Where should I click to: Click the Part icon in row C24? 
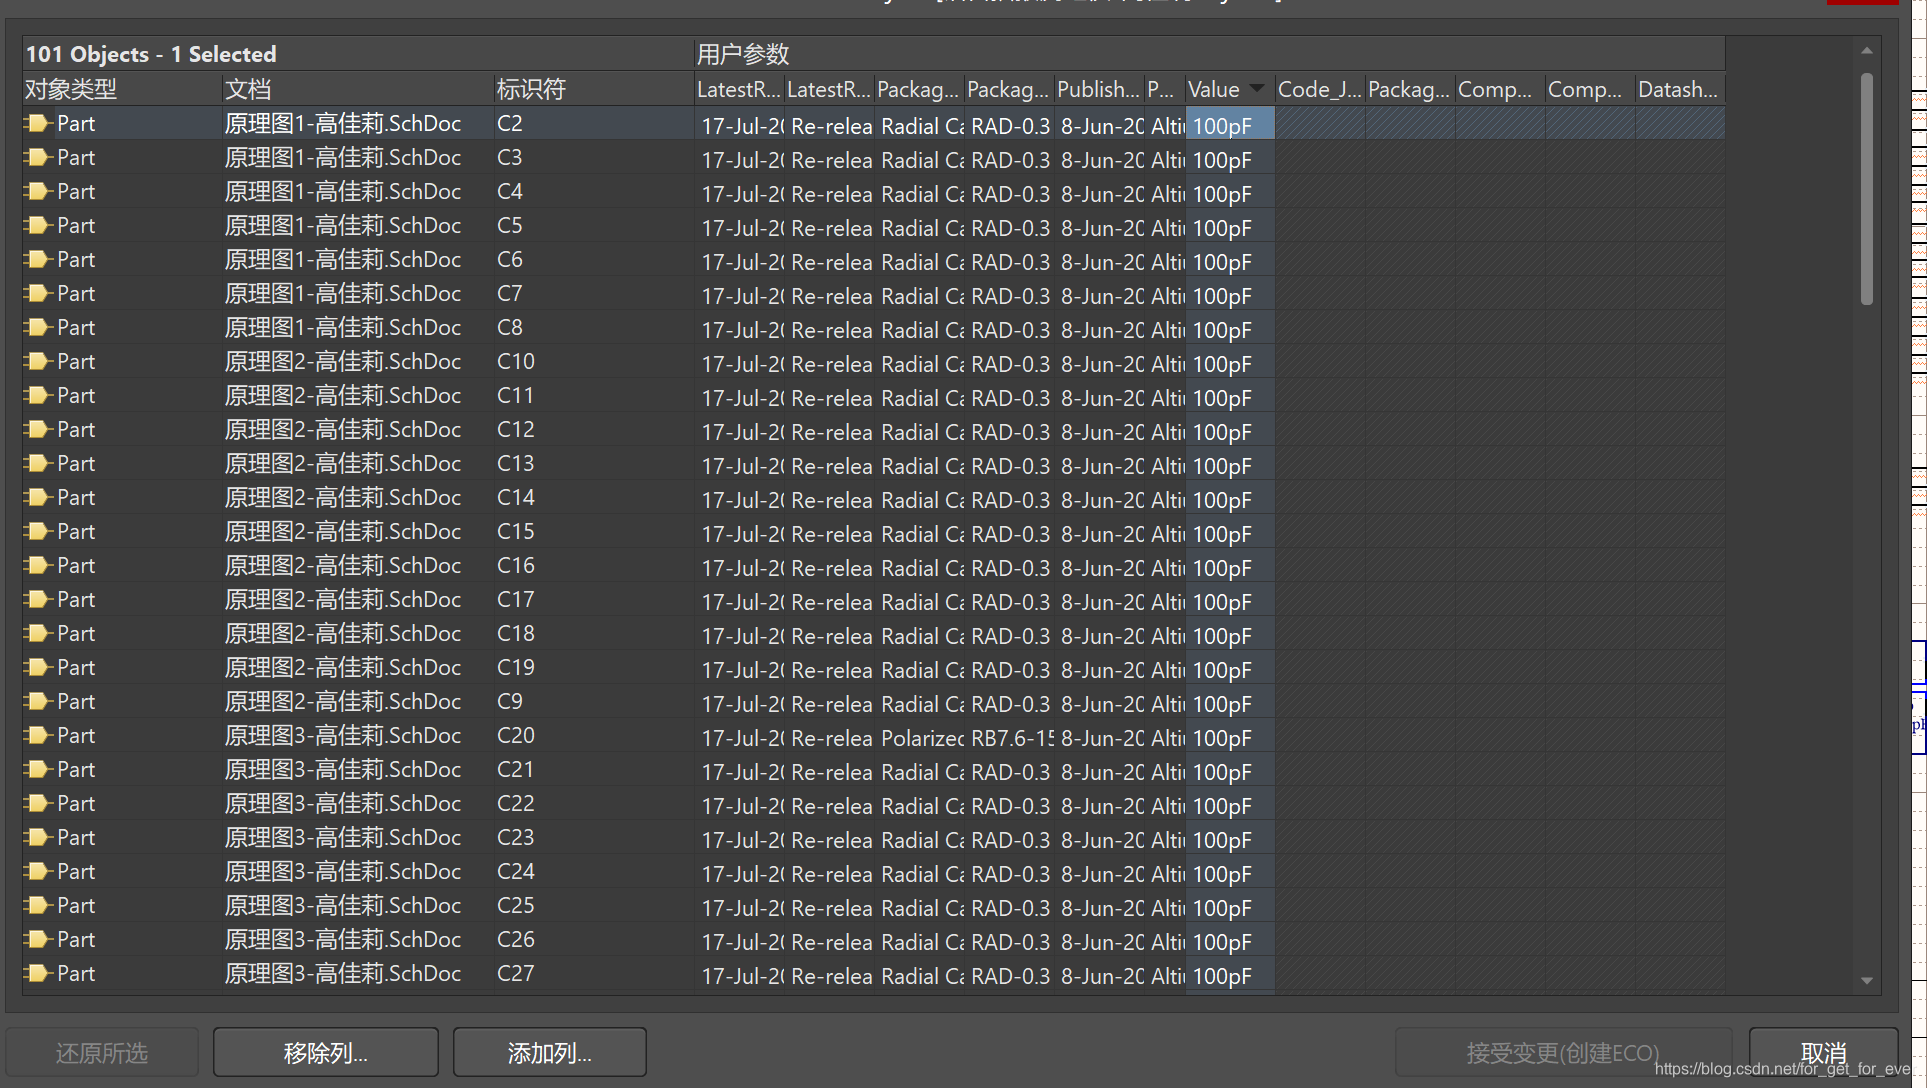coord(38,872)
